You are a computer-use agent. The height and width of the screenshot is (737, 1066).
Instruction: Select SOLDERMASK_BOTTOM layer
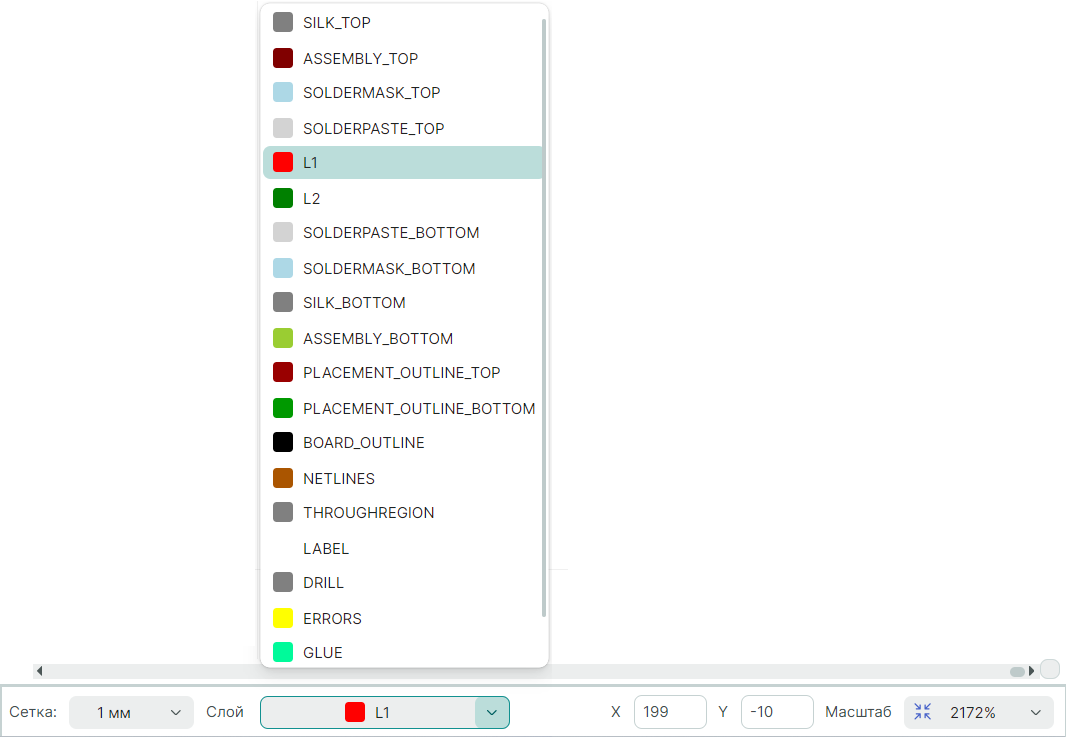pos(402,269)
